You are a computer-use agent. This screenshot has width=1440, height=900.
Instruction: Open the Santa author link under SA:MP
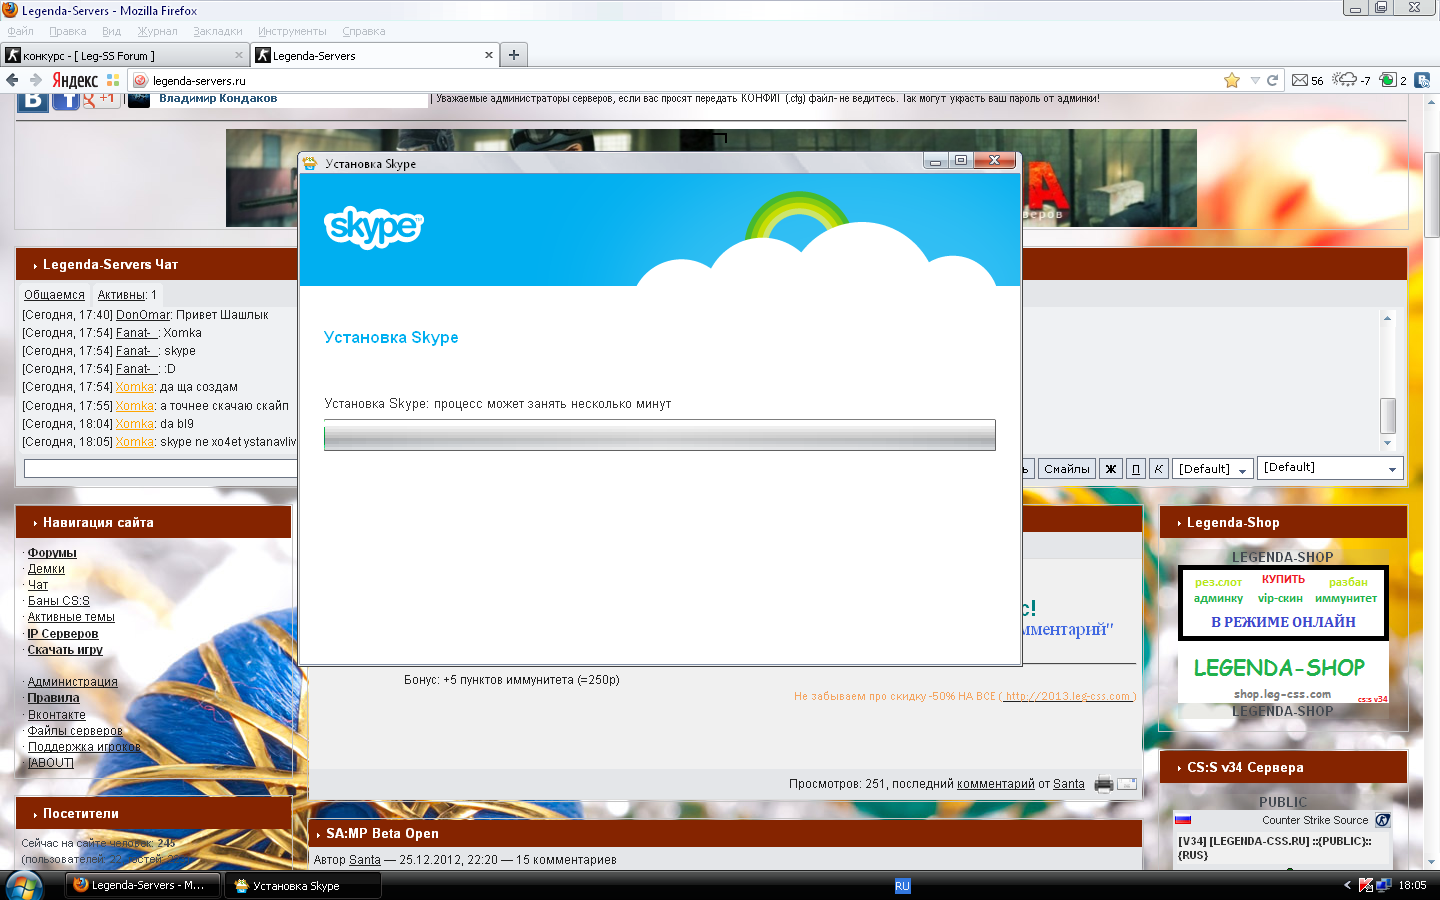click(365, 860)
